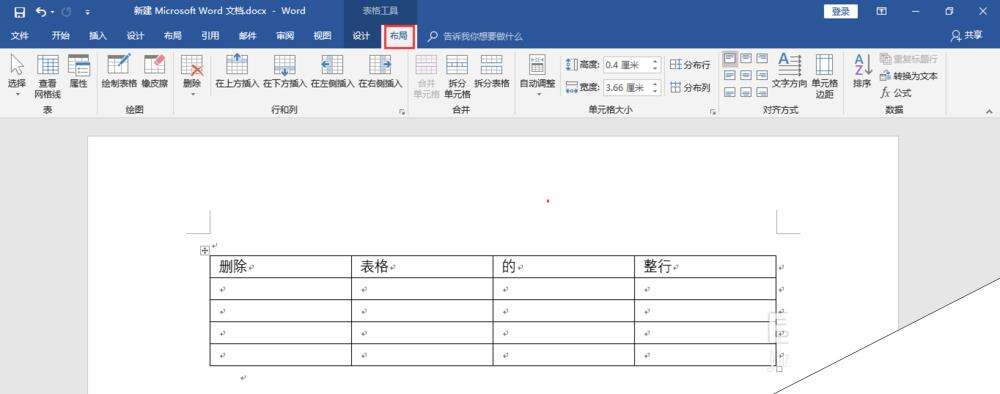Click Split Table (拆分表格)
1000x394 pixels.
[x=492, y=71]
